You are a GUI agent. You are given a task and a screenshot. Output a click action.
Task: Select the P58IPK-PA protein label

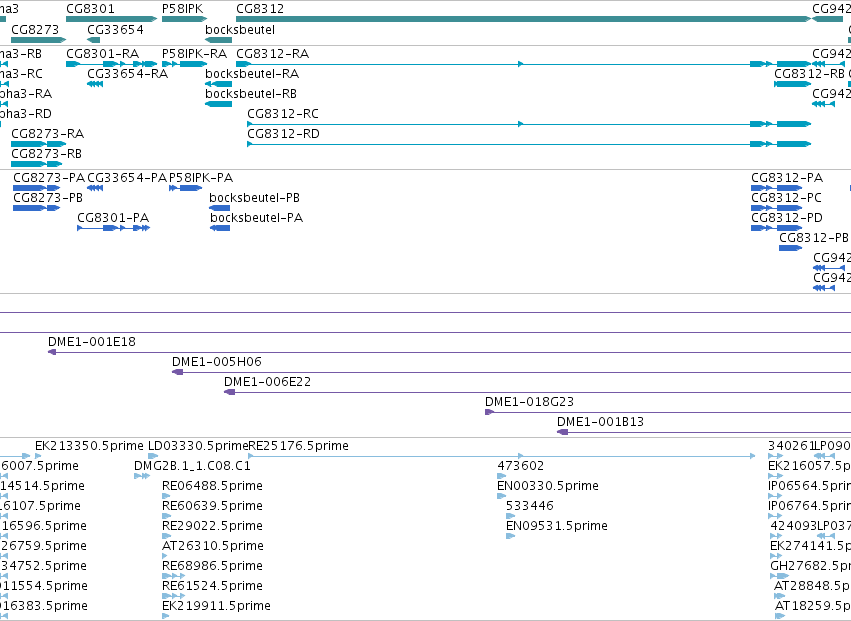(x=201, y=178)
